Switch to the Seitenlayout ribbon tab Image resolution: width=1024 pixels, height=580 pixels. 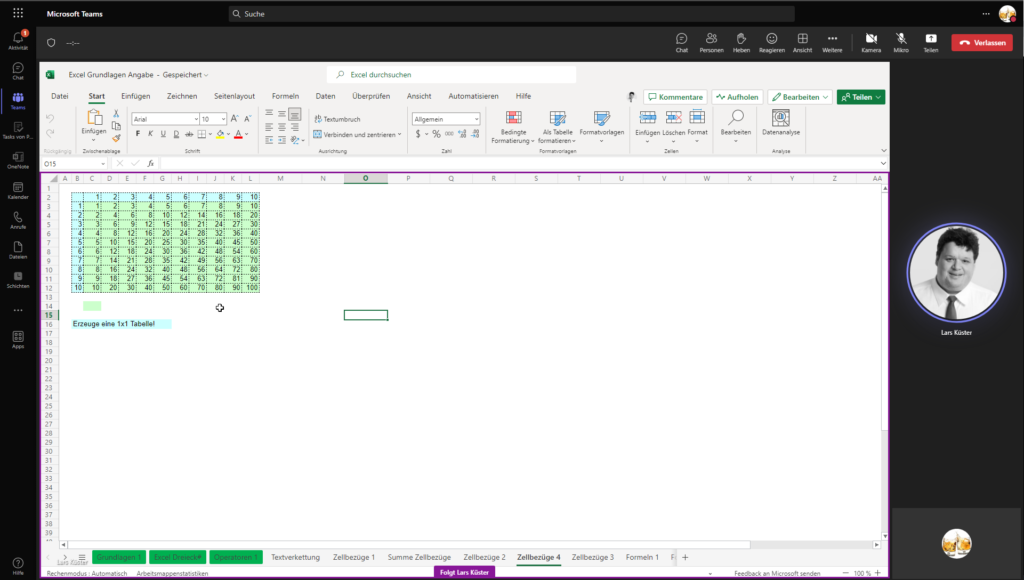[234, 96]
